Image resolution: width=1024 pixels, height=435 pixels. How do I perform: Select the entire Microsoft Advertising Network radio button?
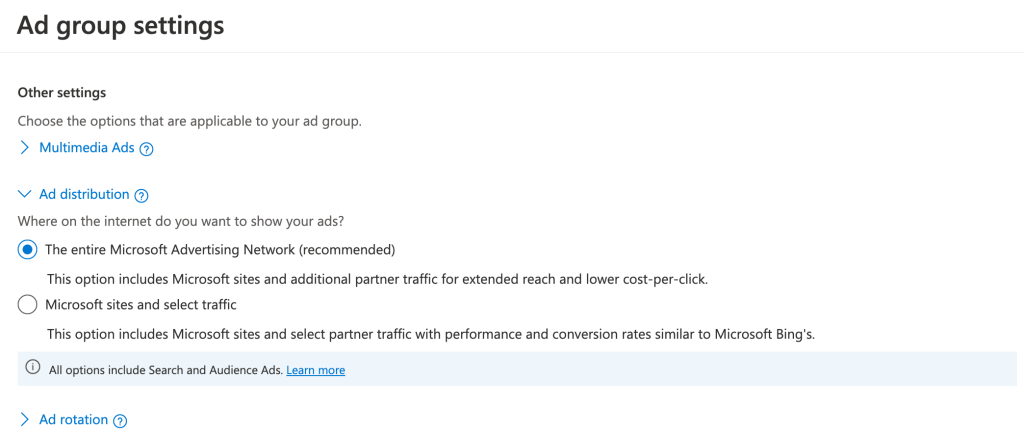coord(28,249)
